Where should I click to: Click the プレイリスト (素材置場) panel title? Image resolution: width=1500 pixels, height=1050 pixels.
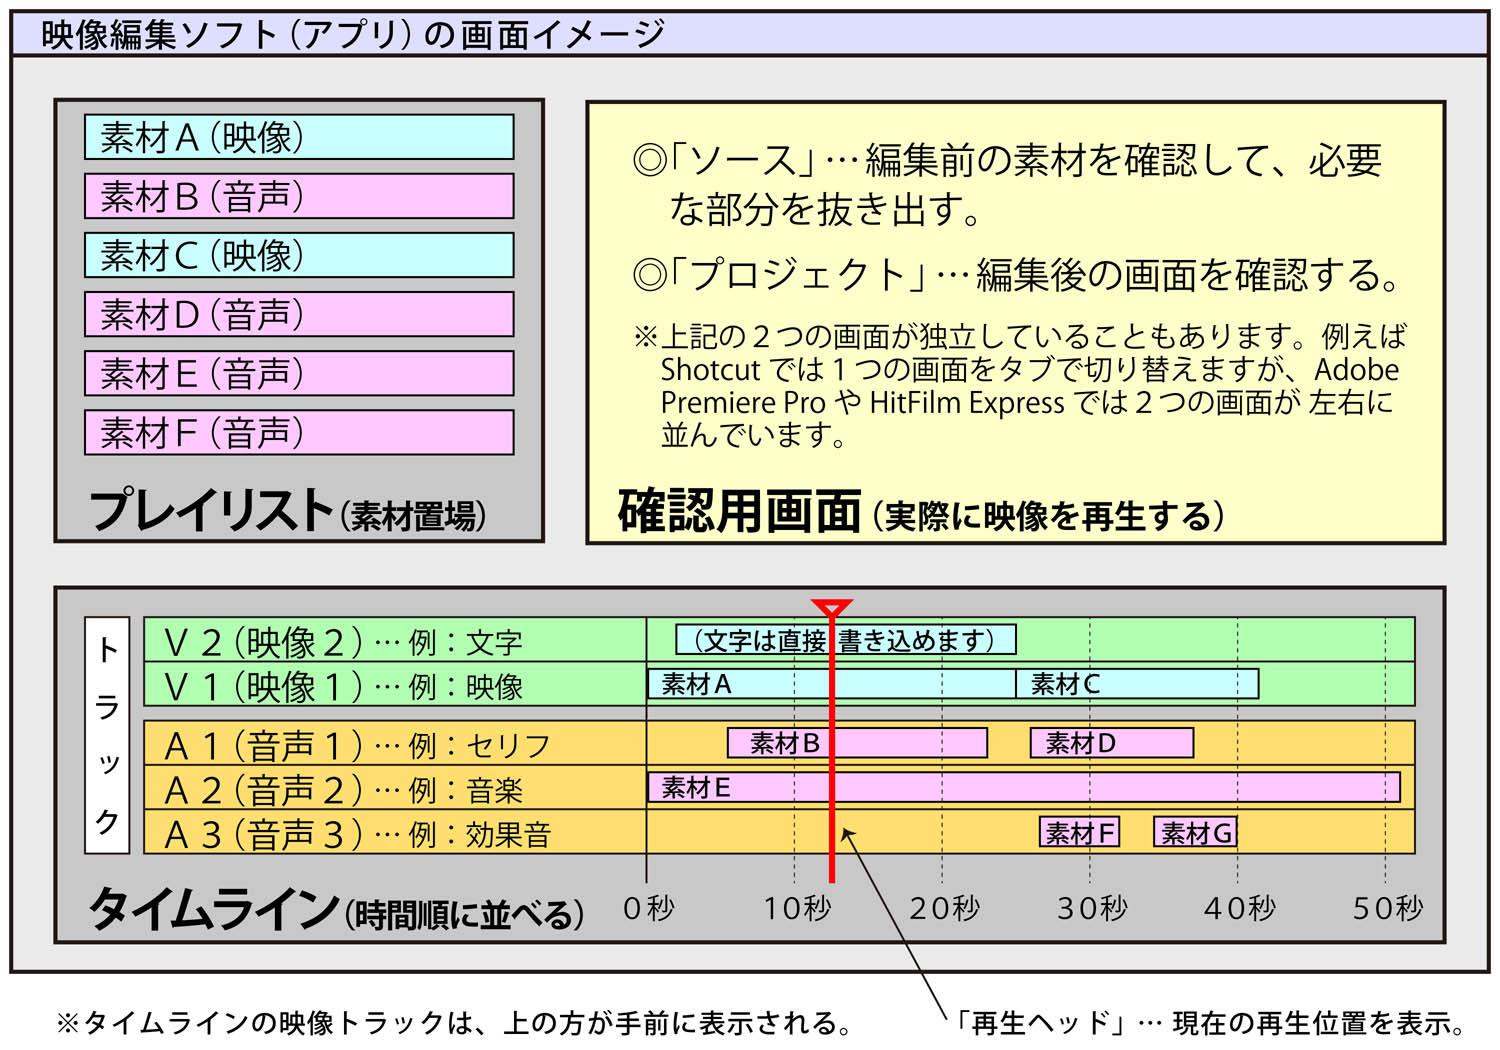click(x=288, y=510)
